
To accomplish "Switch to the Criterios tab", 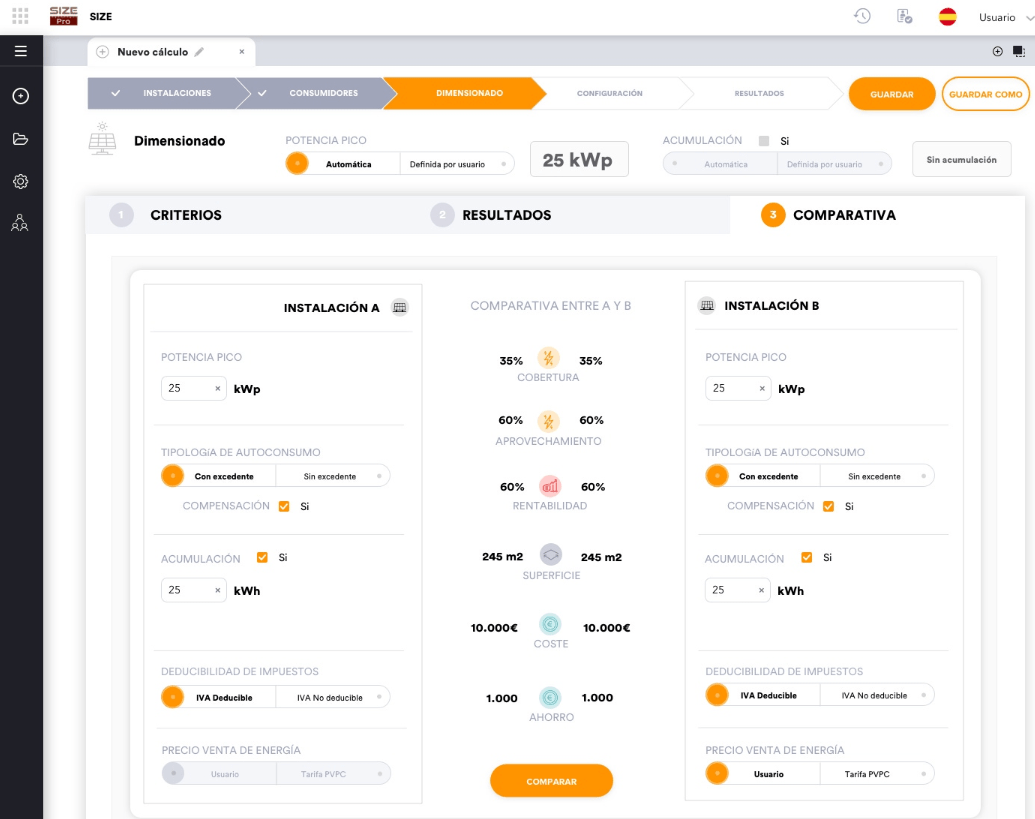I will pyautogui.click(x=185, y=215).
